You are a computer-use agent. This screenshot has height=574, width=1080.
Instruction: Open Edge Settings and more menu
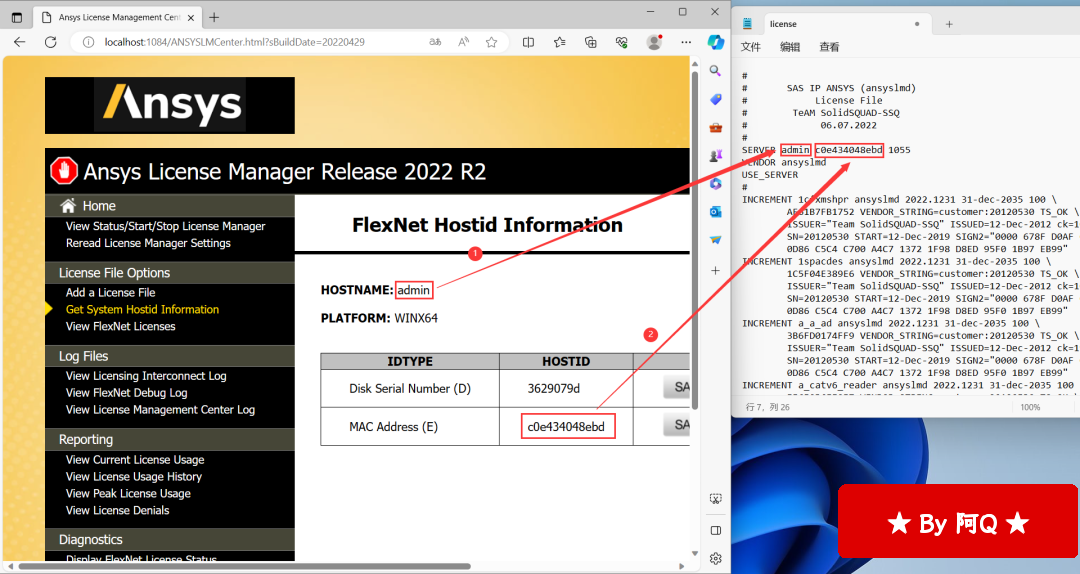coord(685,42)
